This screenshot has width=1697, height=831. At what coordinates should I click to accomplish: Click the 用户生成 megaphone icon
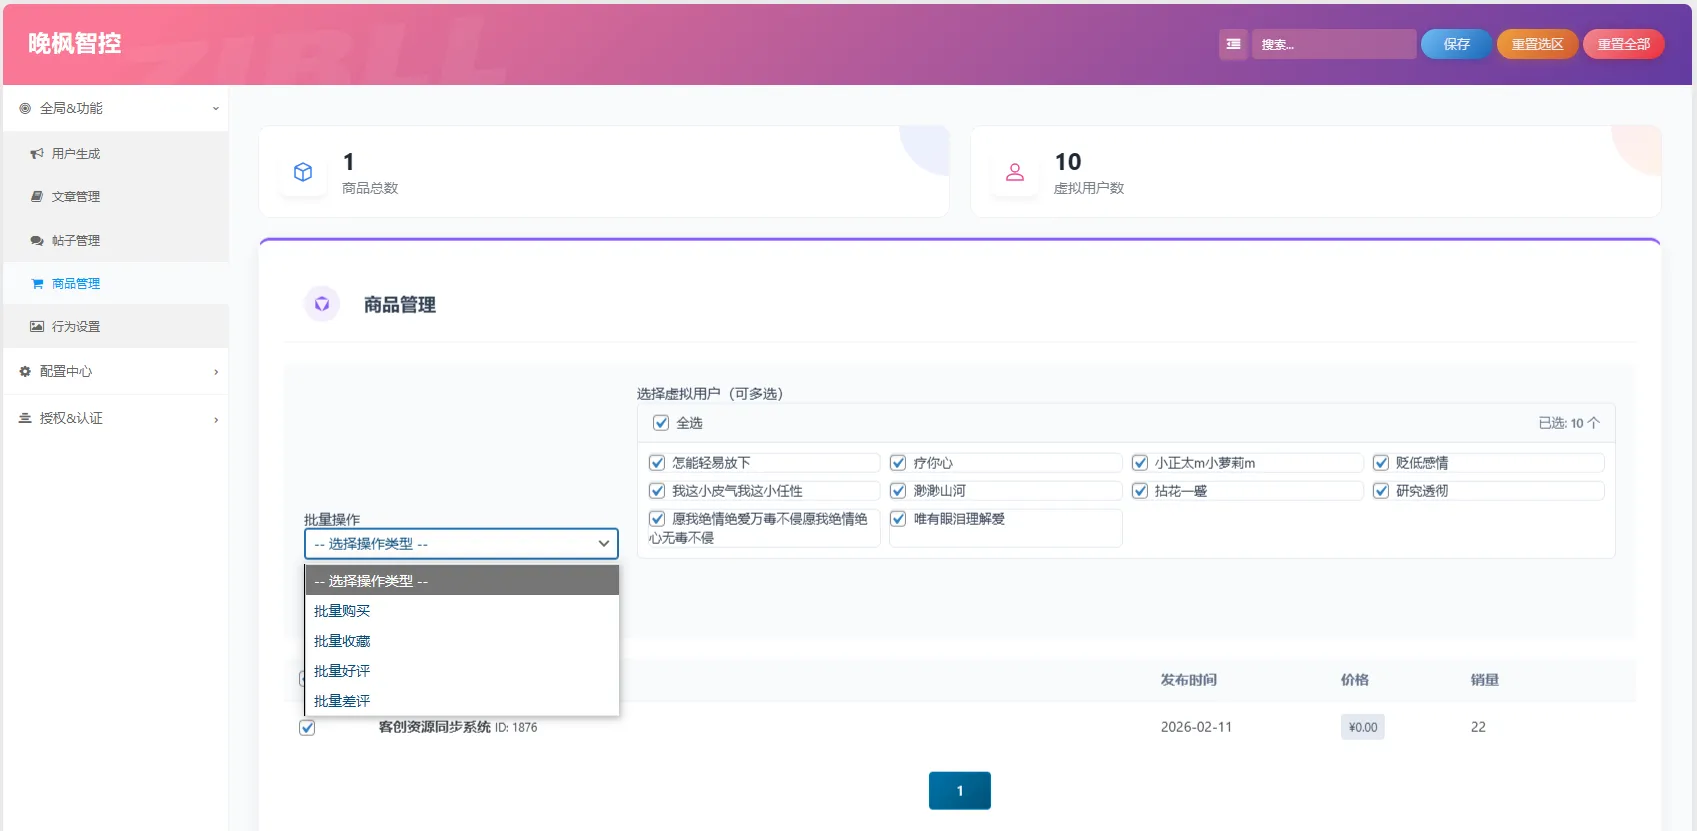coord(37,153)
